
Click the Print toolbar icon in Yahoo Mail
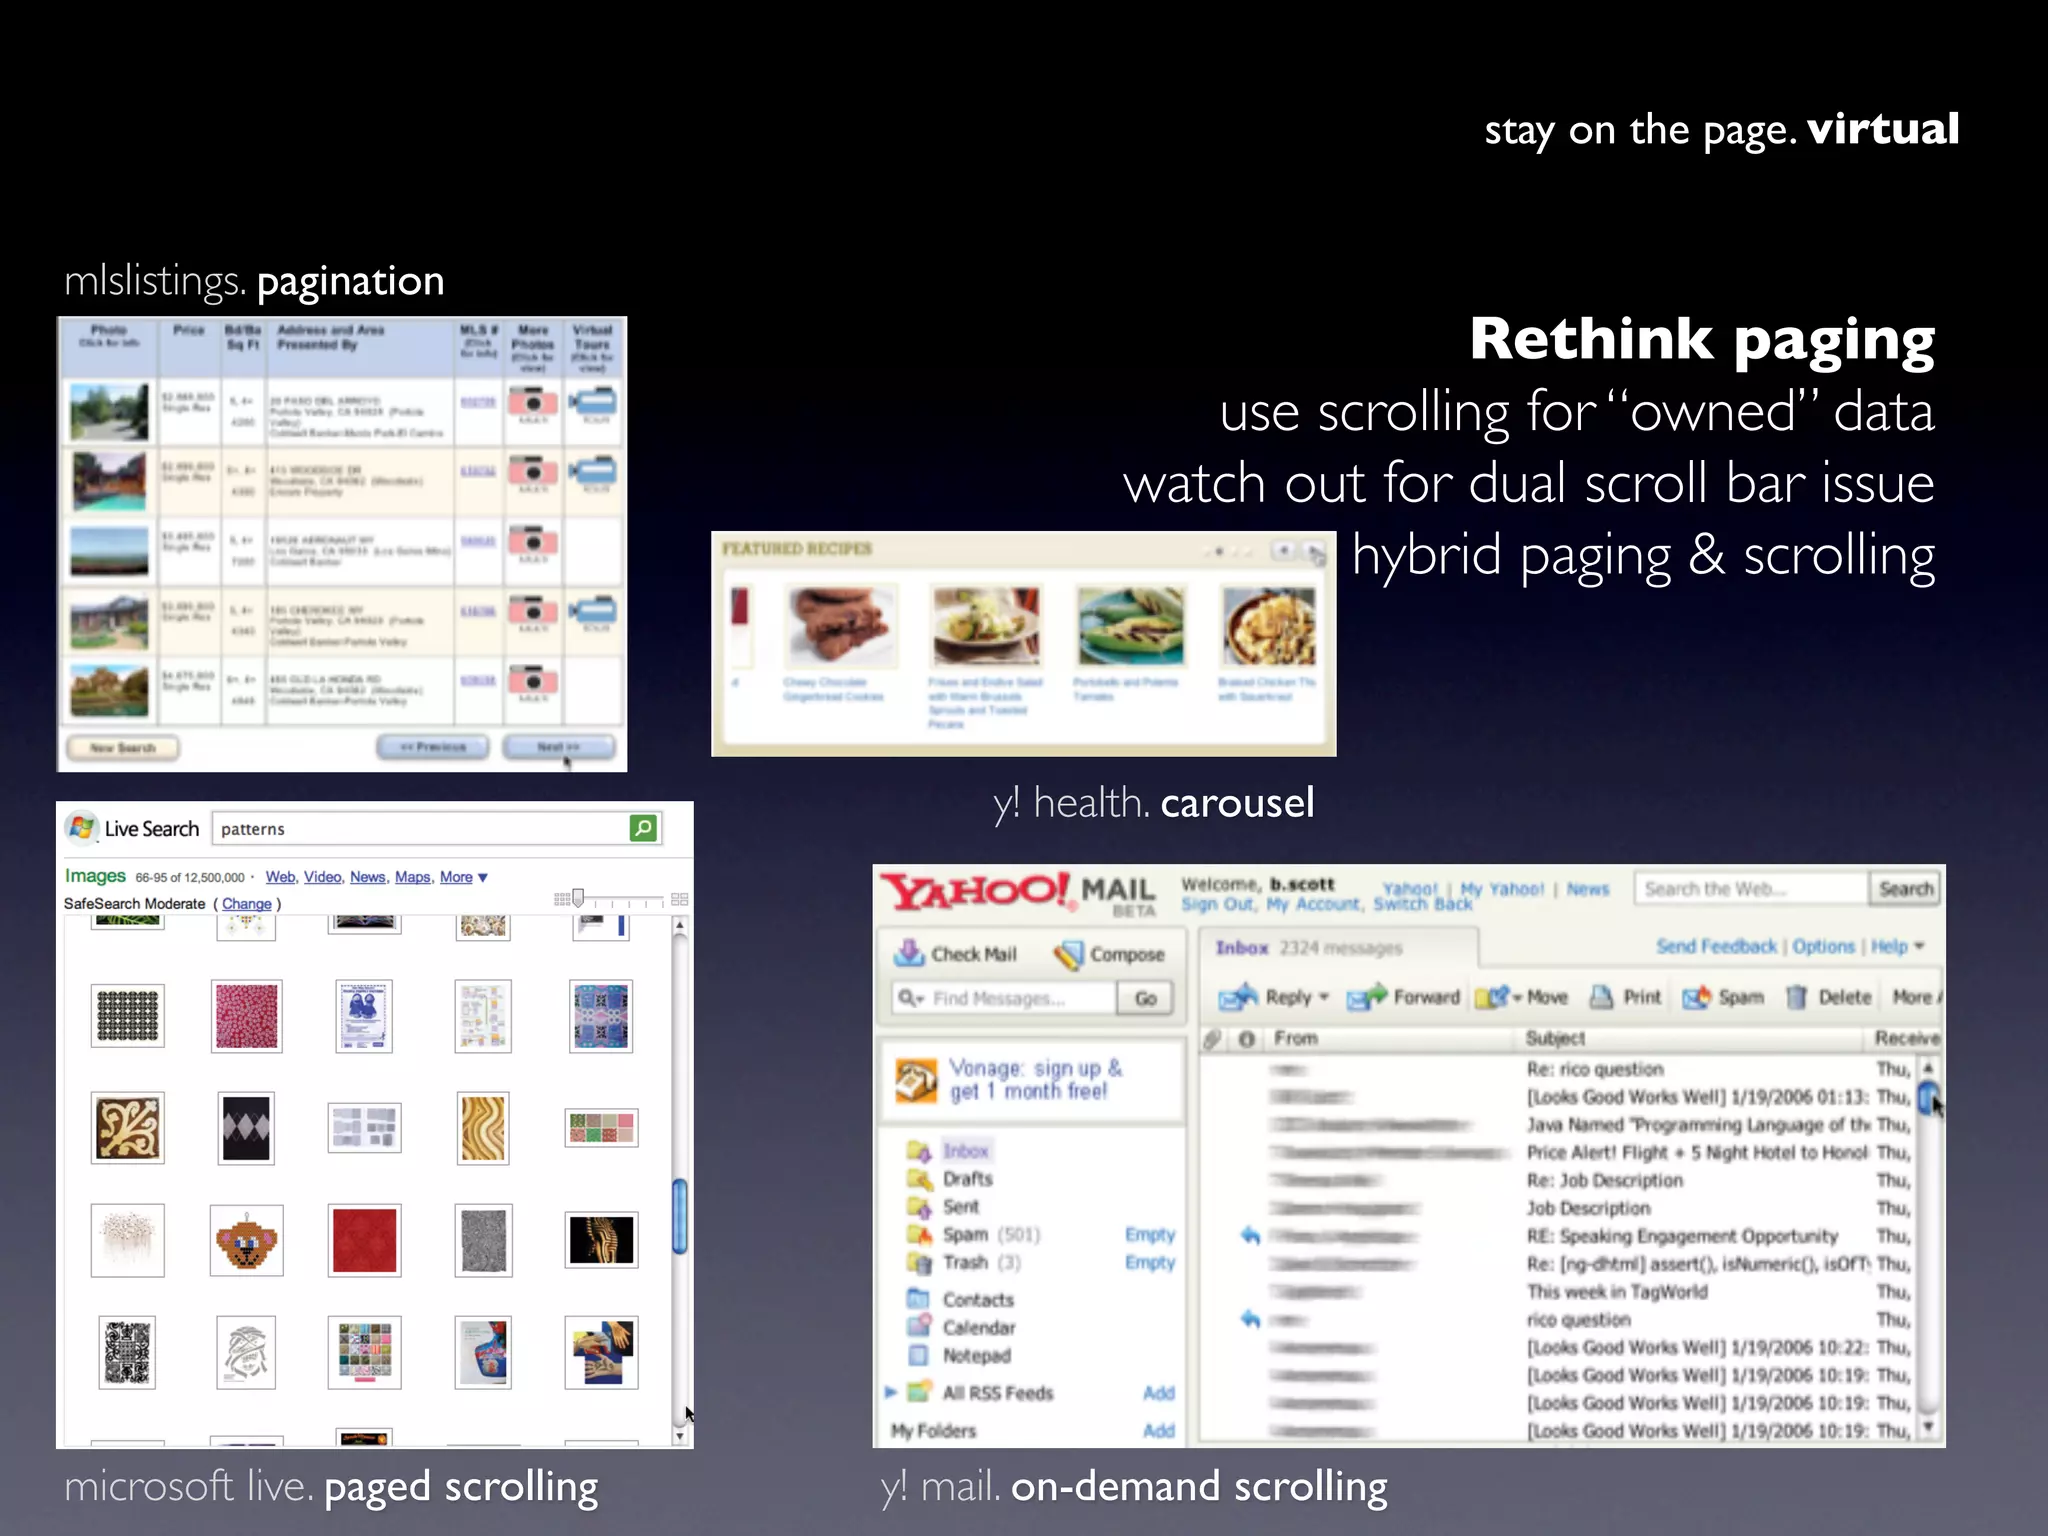1601,997
